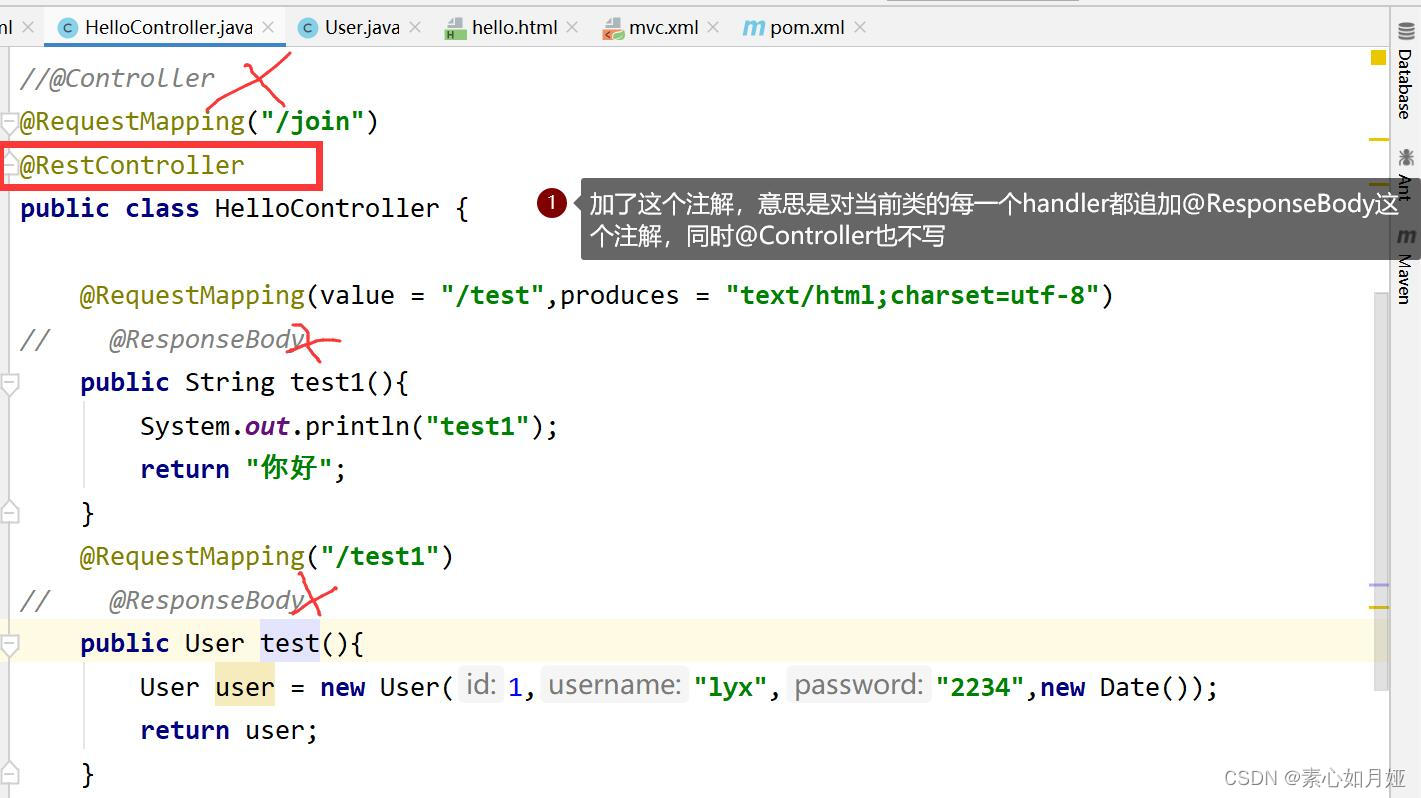This screenshot has height=798, width=1421.
Task: Open the Database tool window
Action: [1406, 70]
